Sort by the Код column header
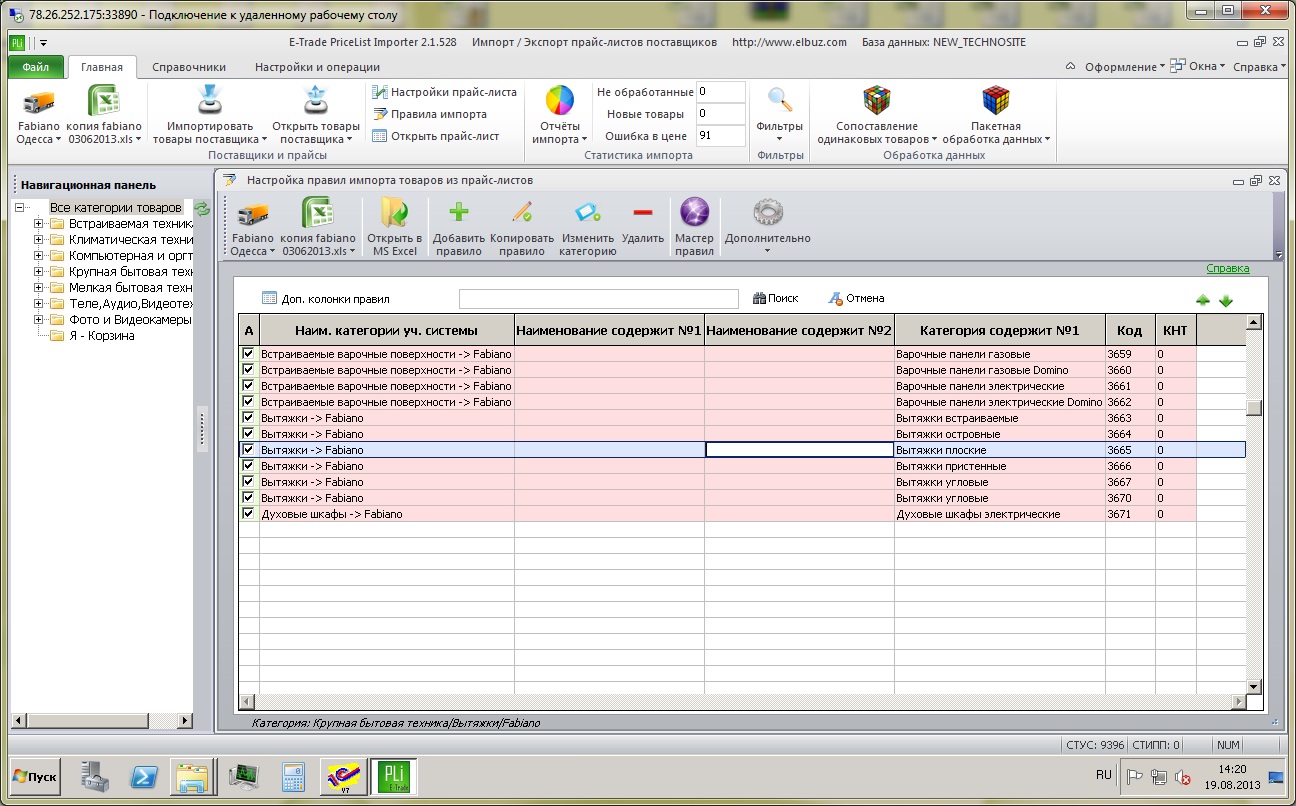The height and width of the screenshot is (806, 1296). point(1130,330)
